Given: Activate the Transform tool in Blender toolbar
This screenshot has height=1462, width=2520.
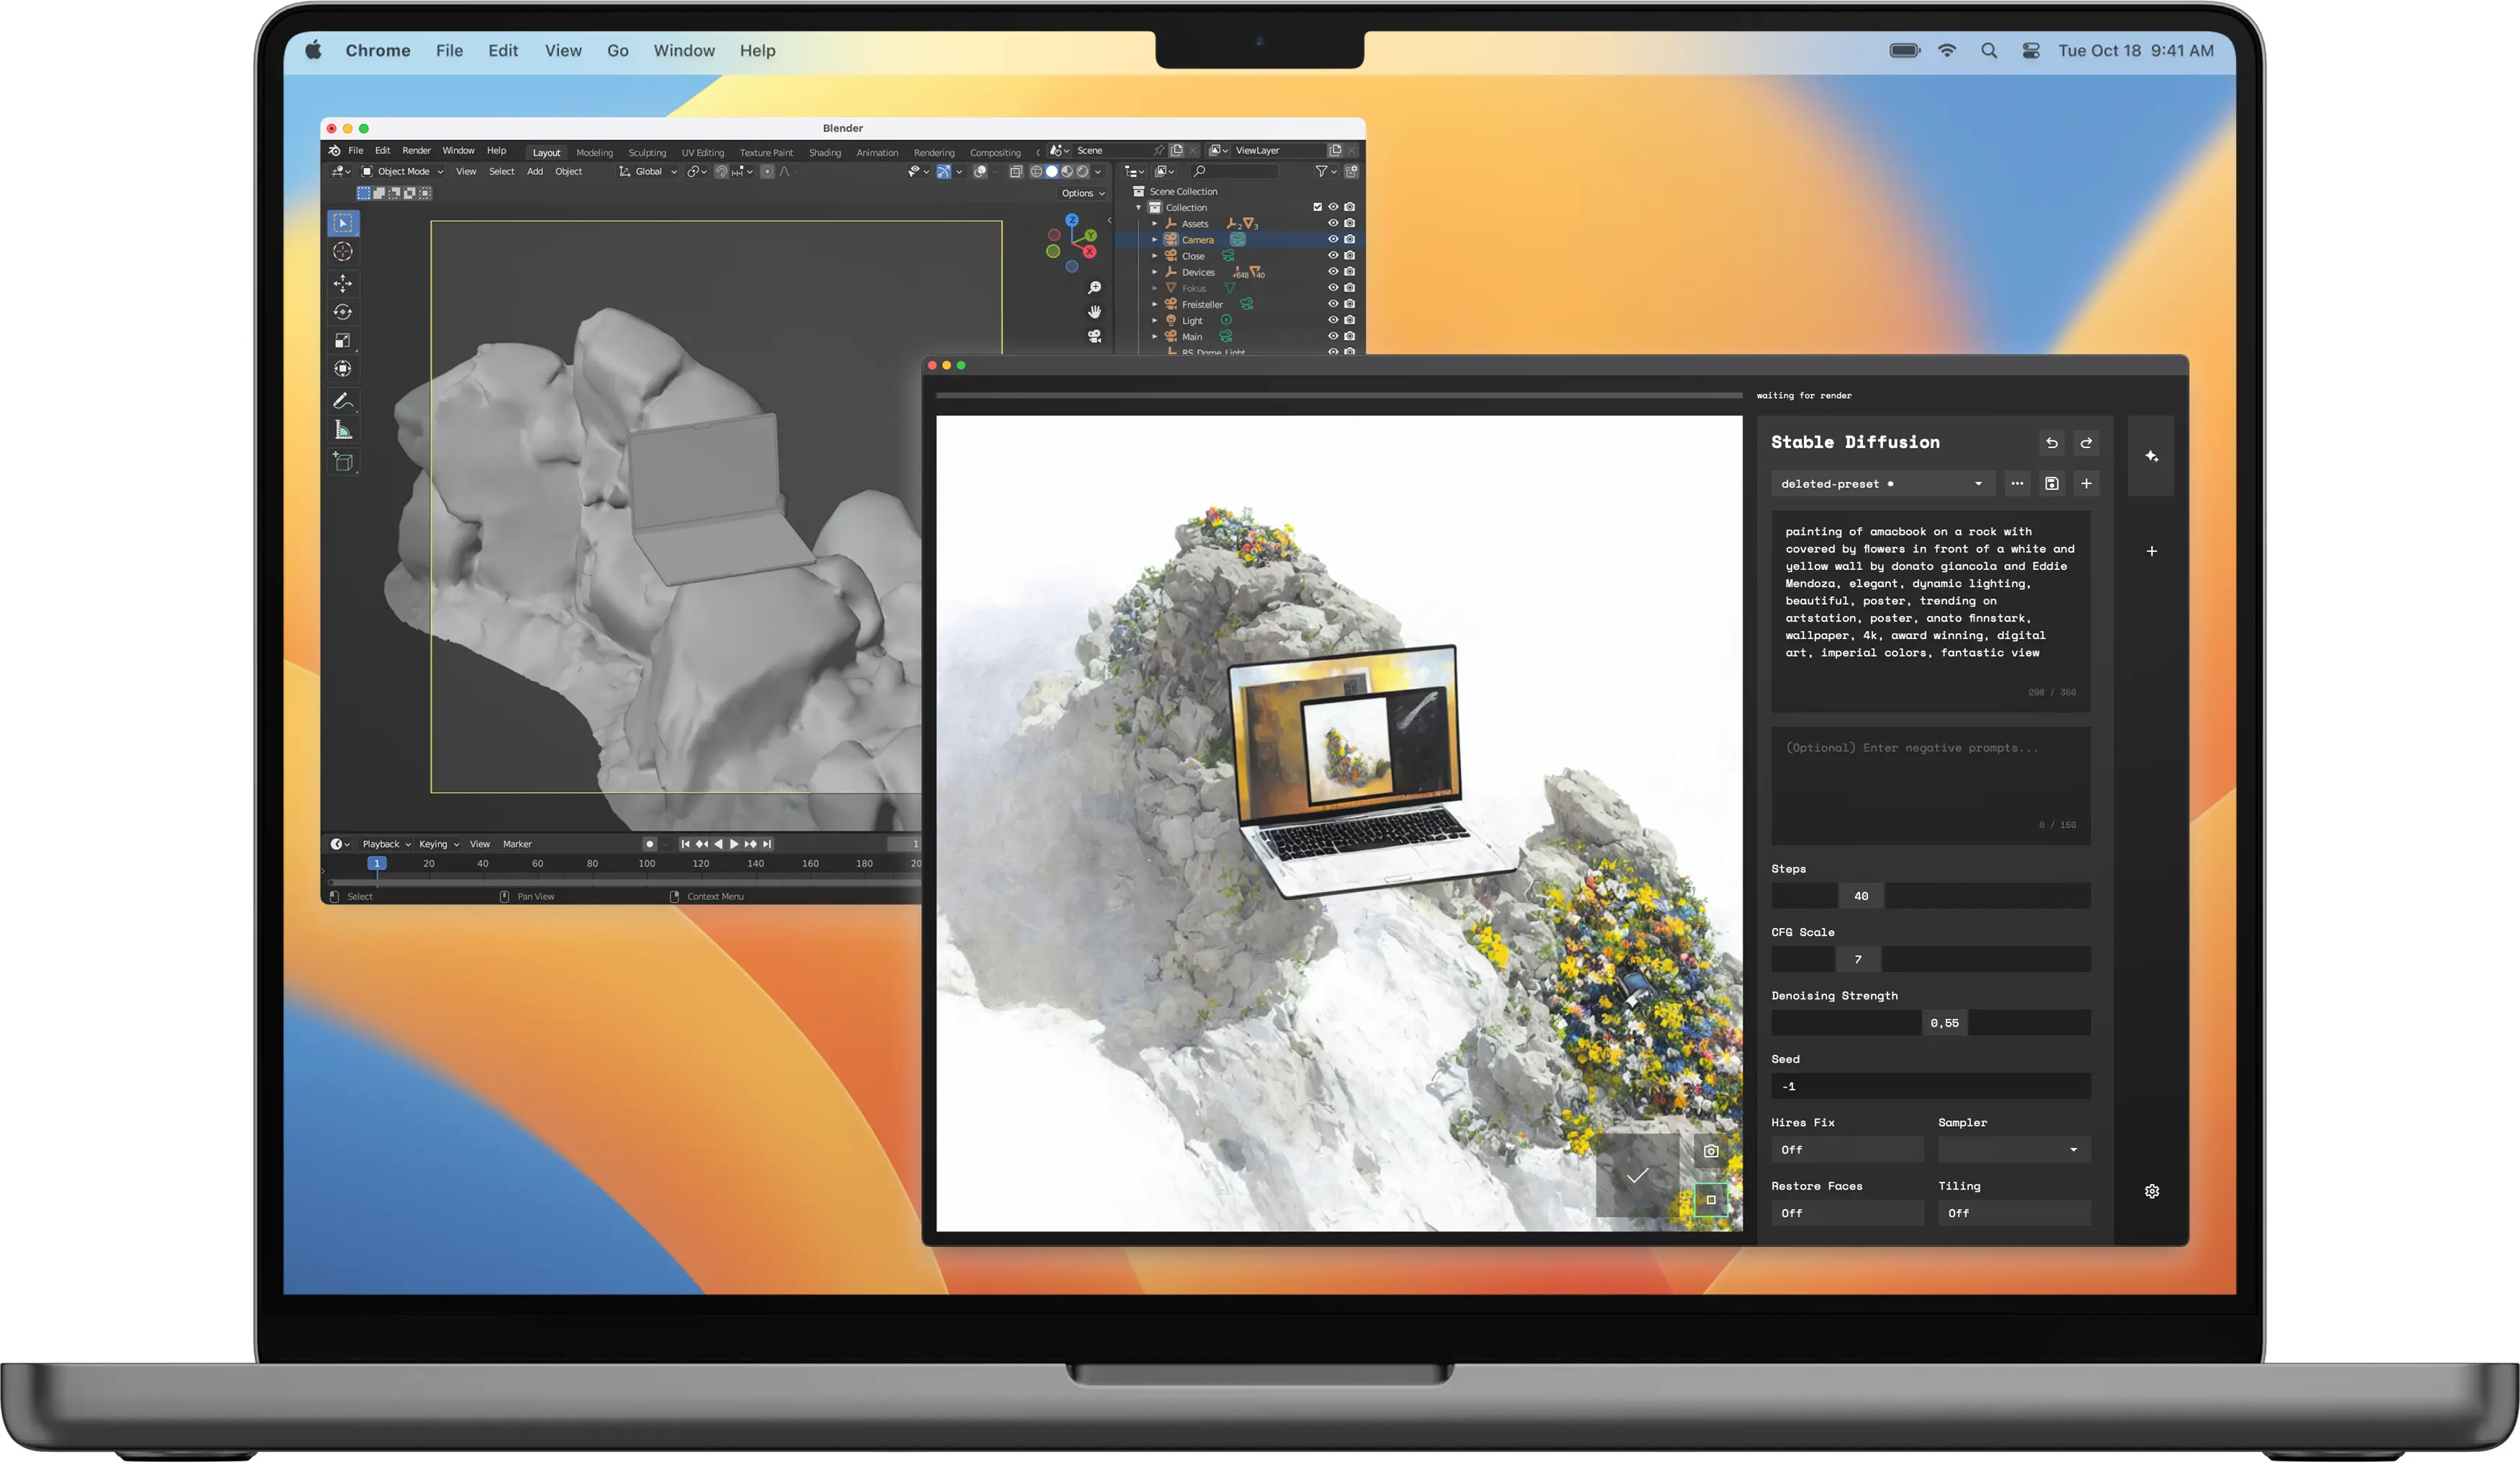Looking at the screenshot, I should click(x=343, y=369).
